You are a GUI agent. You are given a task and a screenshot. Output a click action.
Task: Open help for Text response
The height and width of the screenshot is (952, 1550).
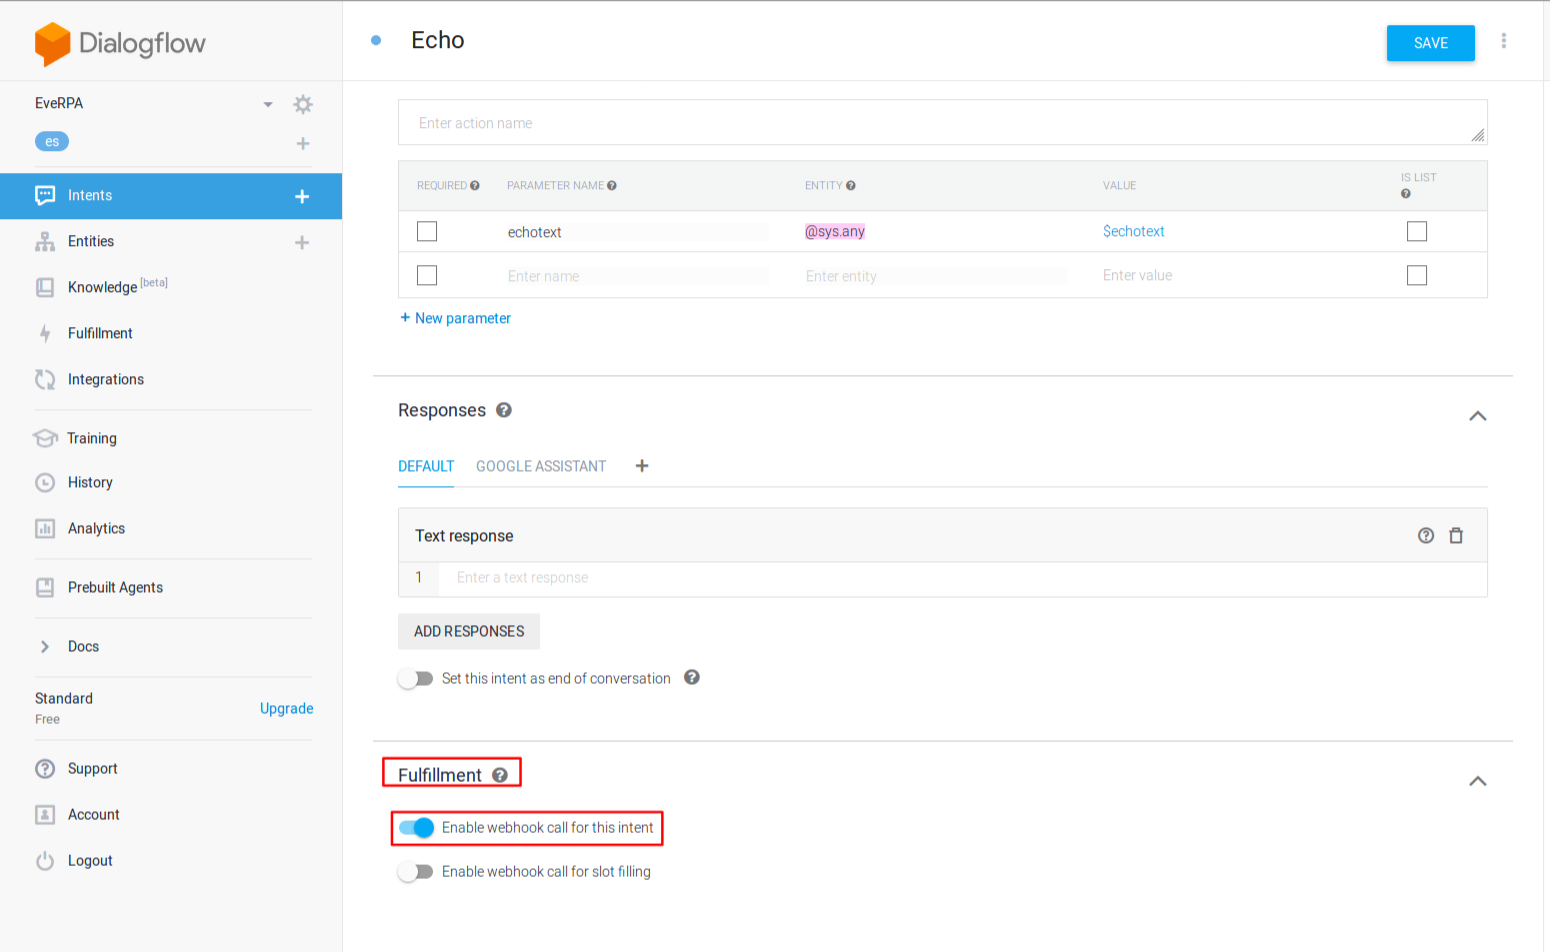pyautogui.click(x=1426, y=536)
